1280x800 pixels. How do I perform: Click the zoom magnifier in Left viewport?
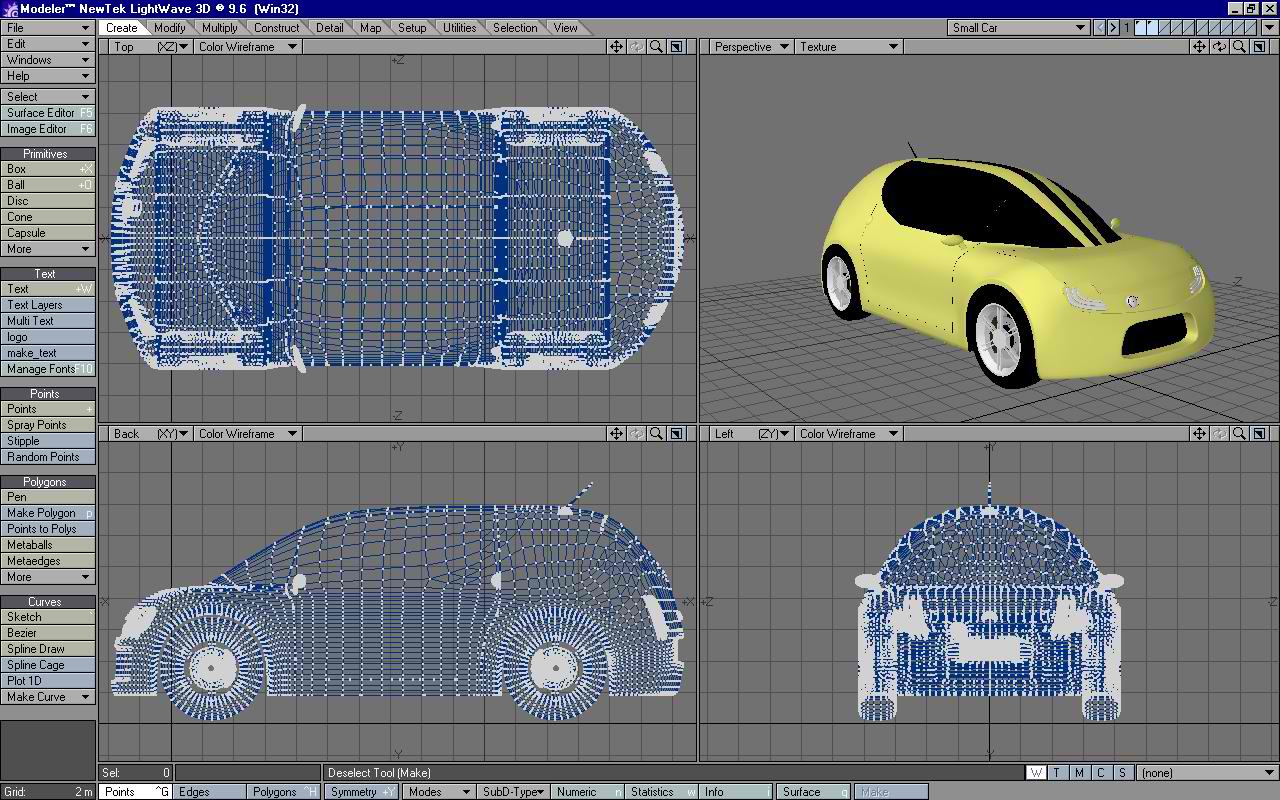coord(1239,434)
